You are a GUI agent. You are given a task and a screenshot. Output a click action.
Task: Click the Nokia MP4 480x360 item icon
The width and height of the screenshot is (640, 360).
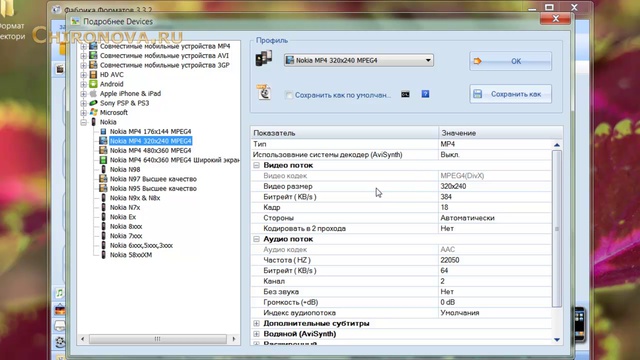tap(103, 150)
